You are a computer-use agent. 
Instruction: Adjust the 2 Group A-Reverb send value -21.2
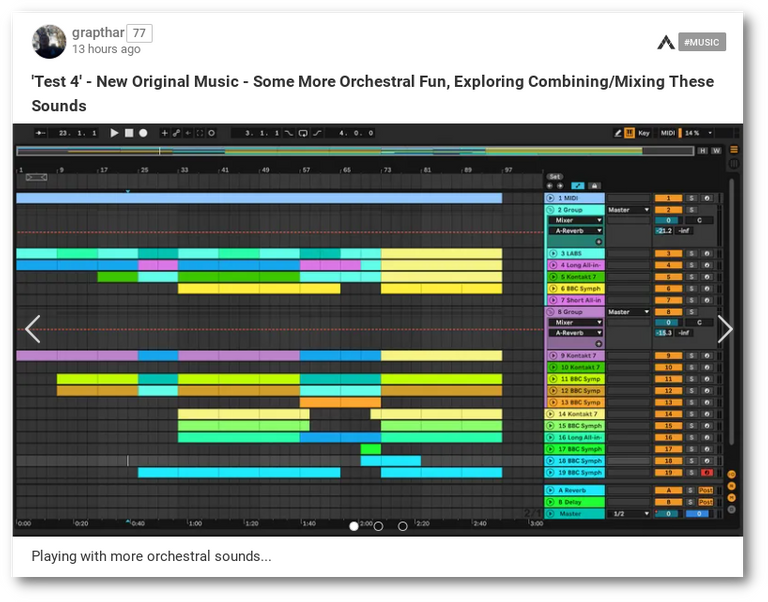tap(664, 231)
